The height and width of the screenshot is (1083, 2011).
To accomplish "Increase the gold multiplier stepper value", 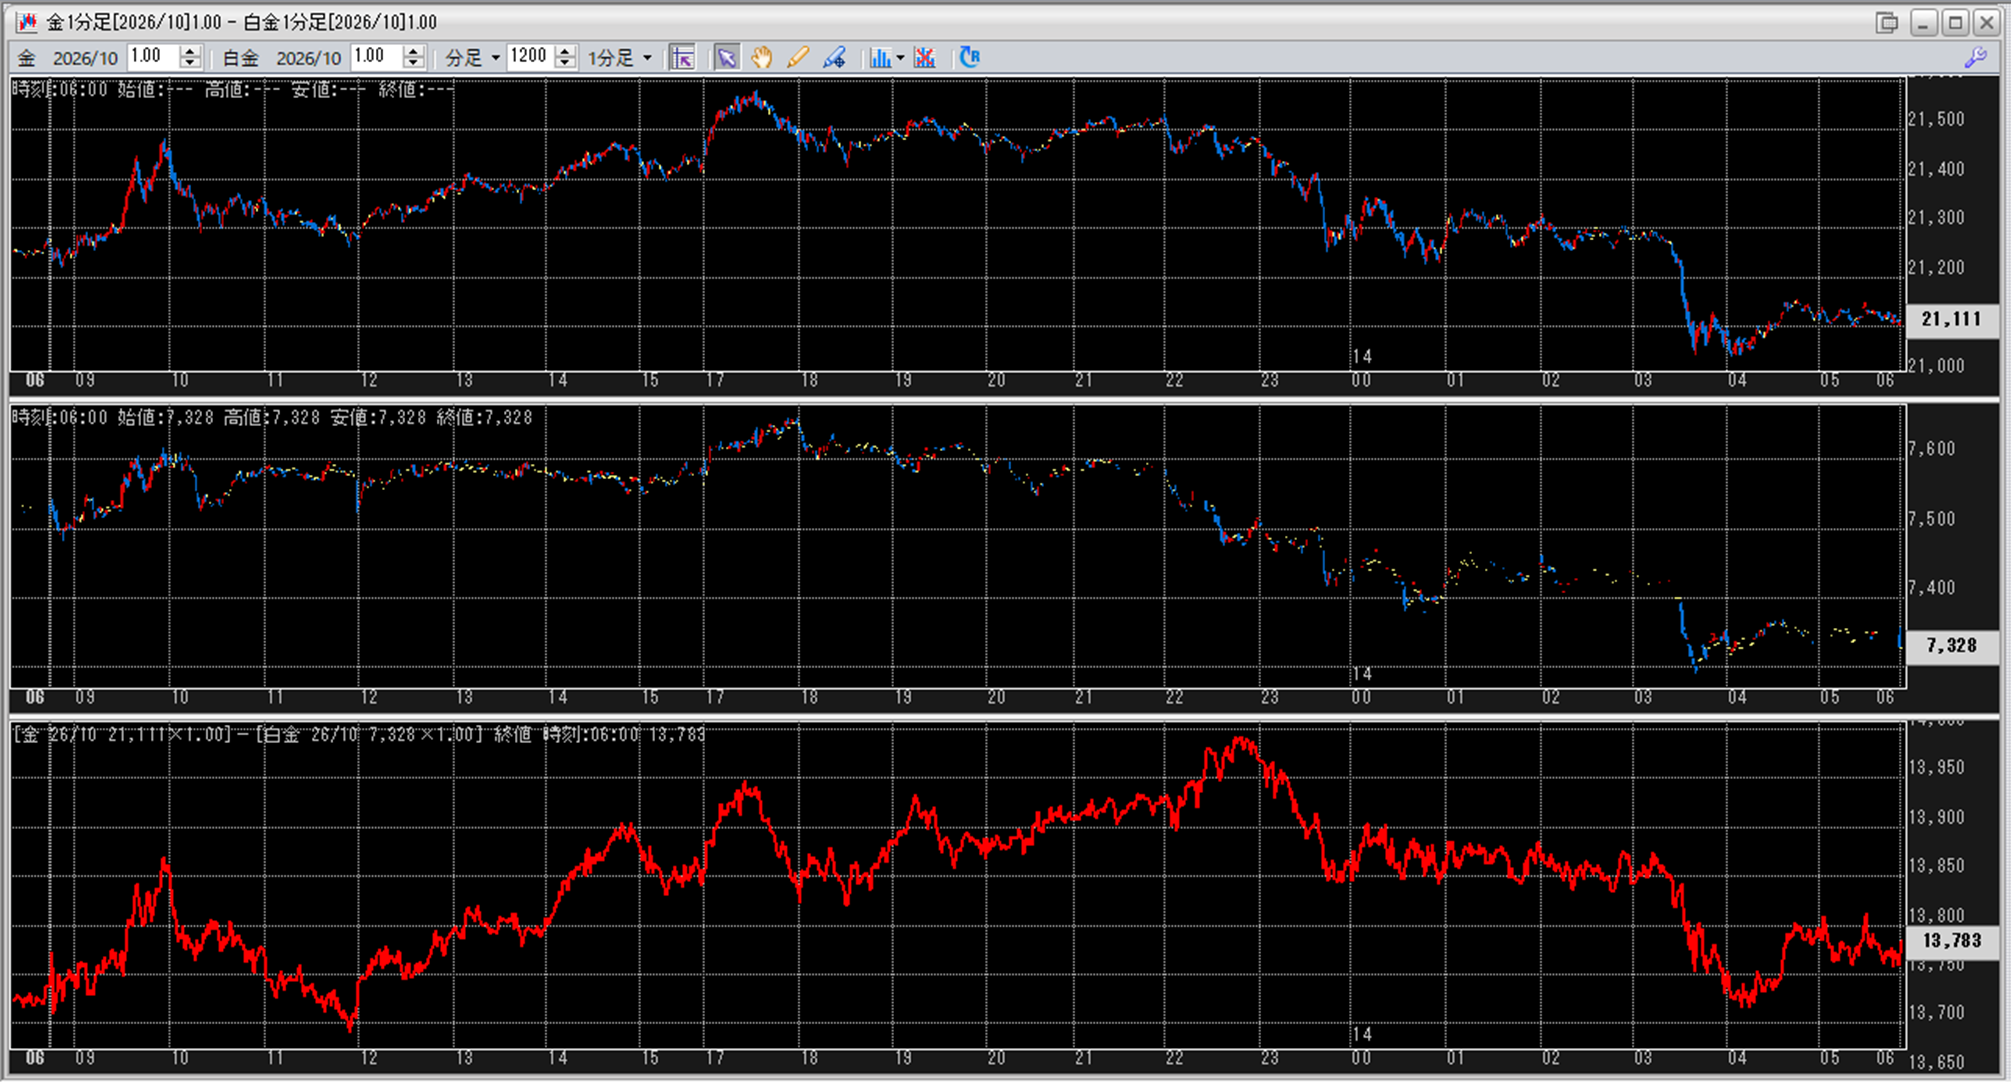I will point(190,51).
